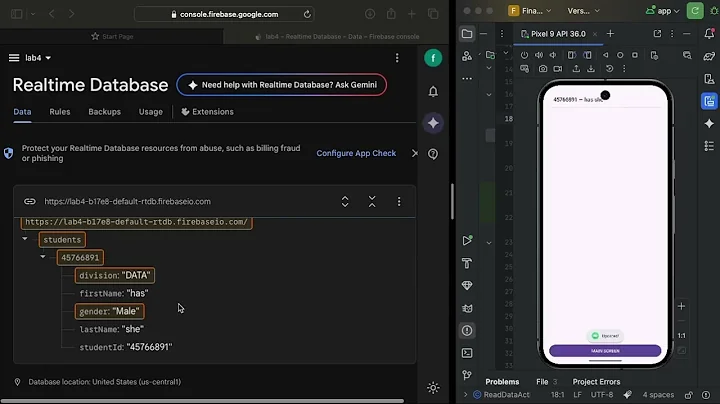Reload the Firebase page
This screenshot has height=404, width=720.
307,14
